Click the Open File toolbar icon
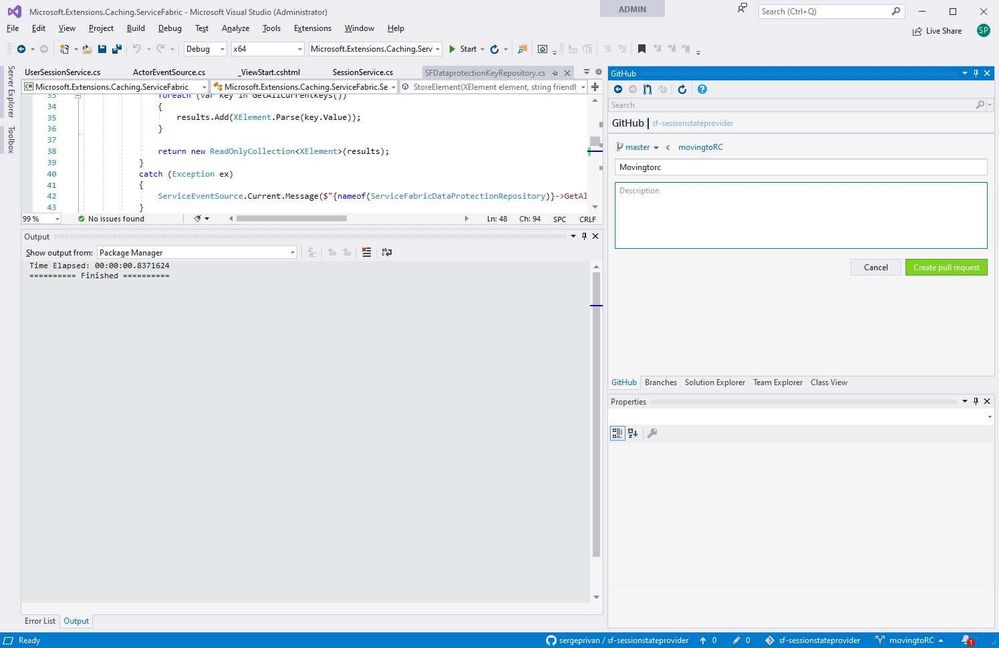Viewport: 999px width, 648px height. coord(87,49)
